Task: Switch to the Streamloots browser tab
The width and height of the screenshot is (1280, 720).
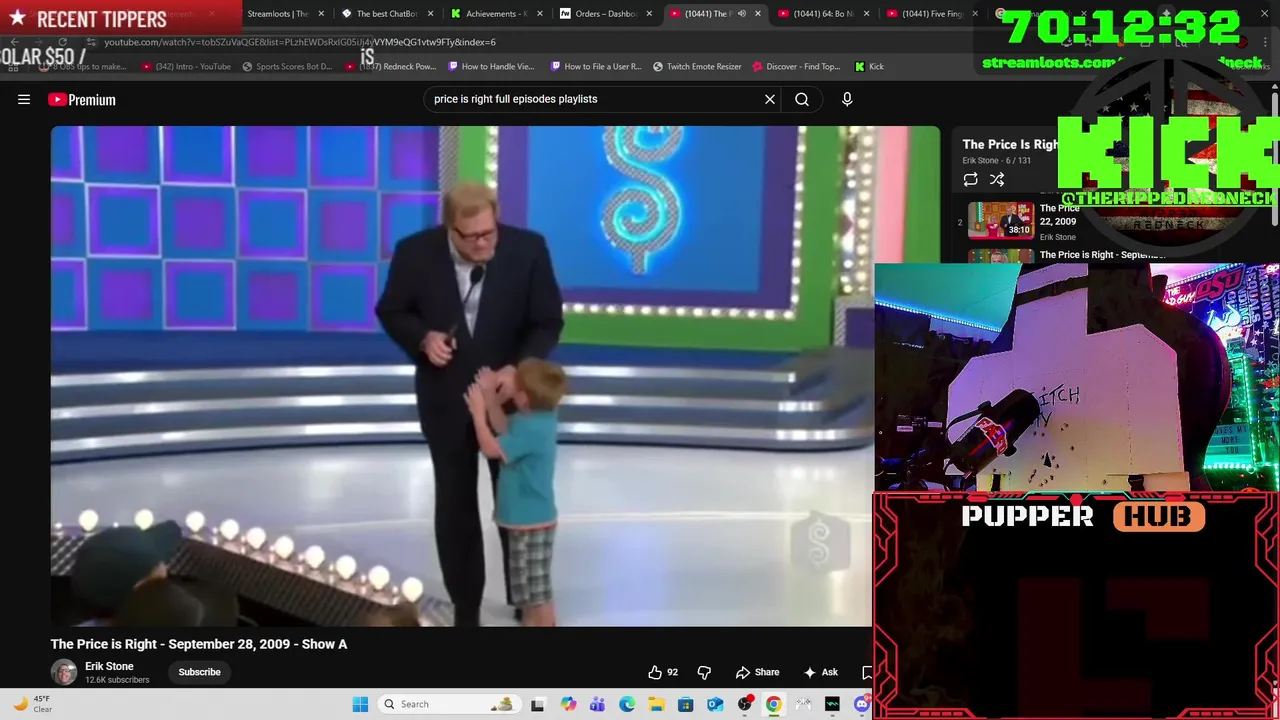Action: pyautogui.click(x=277, y=14)
